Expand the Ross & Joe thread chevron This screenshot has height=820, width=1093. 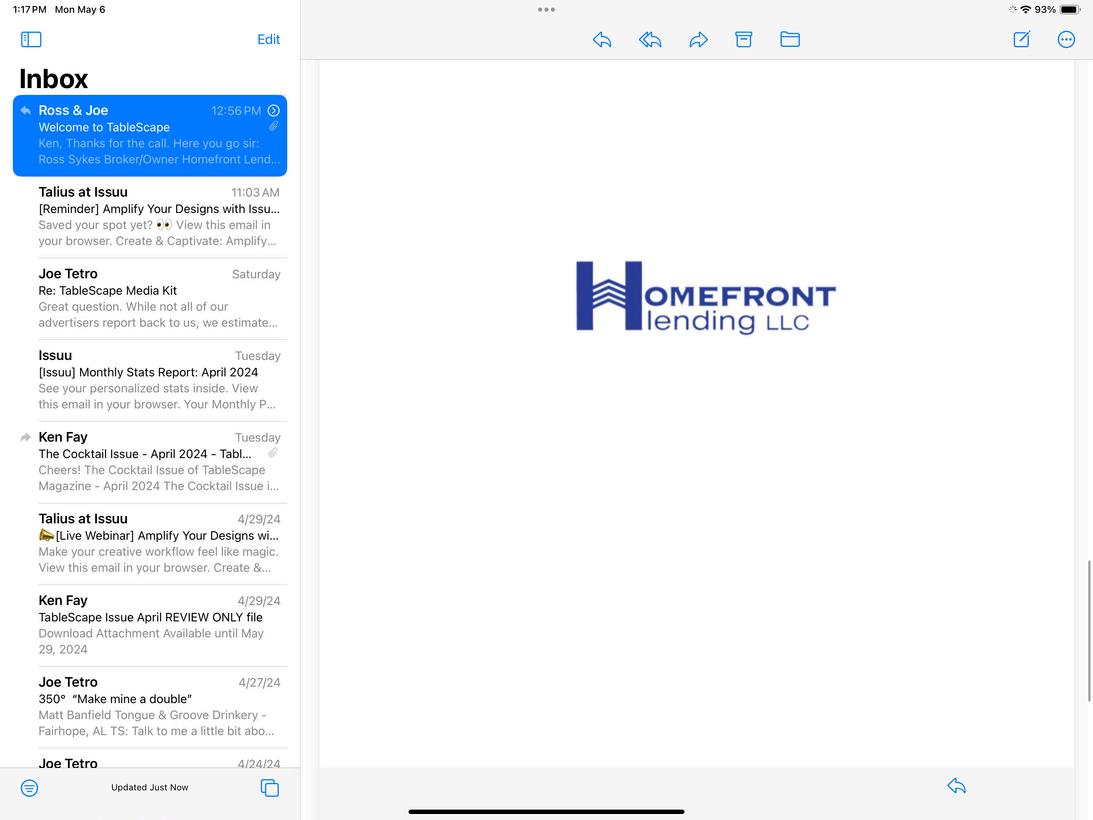tap(274, 110)
